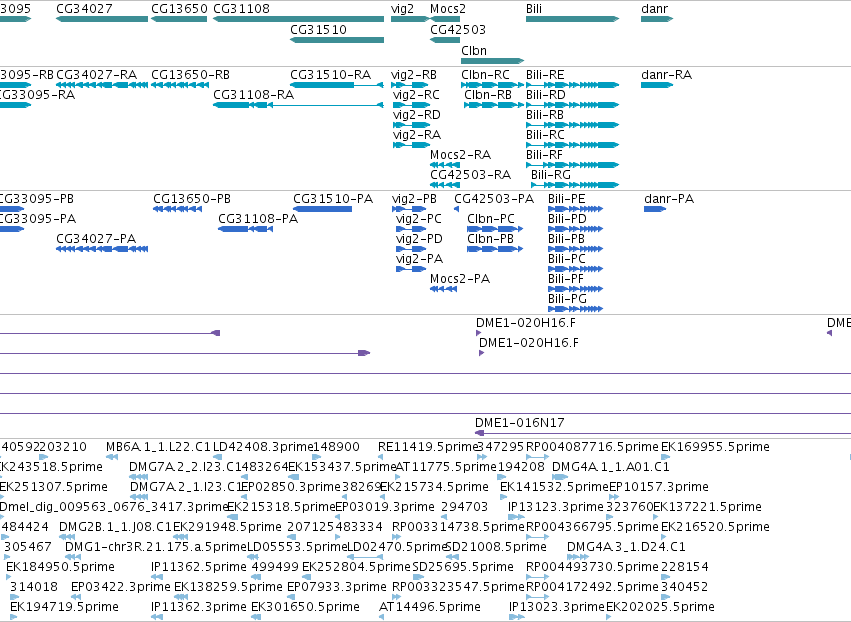This screenshot has height=622, width=851.
Task: Click the vig2-RC transcript glyph
Action: tap(411, 105)
